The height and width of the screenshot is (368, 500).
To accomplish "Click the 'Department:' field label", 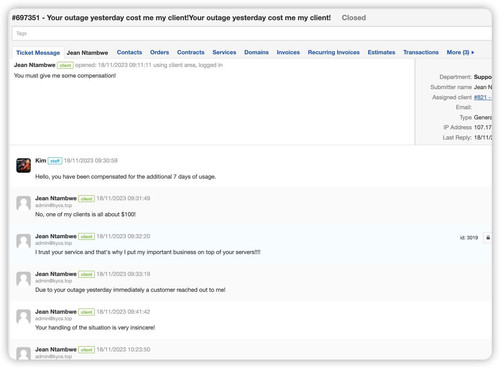I will tap(455, 77).
